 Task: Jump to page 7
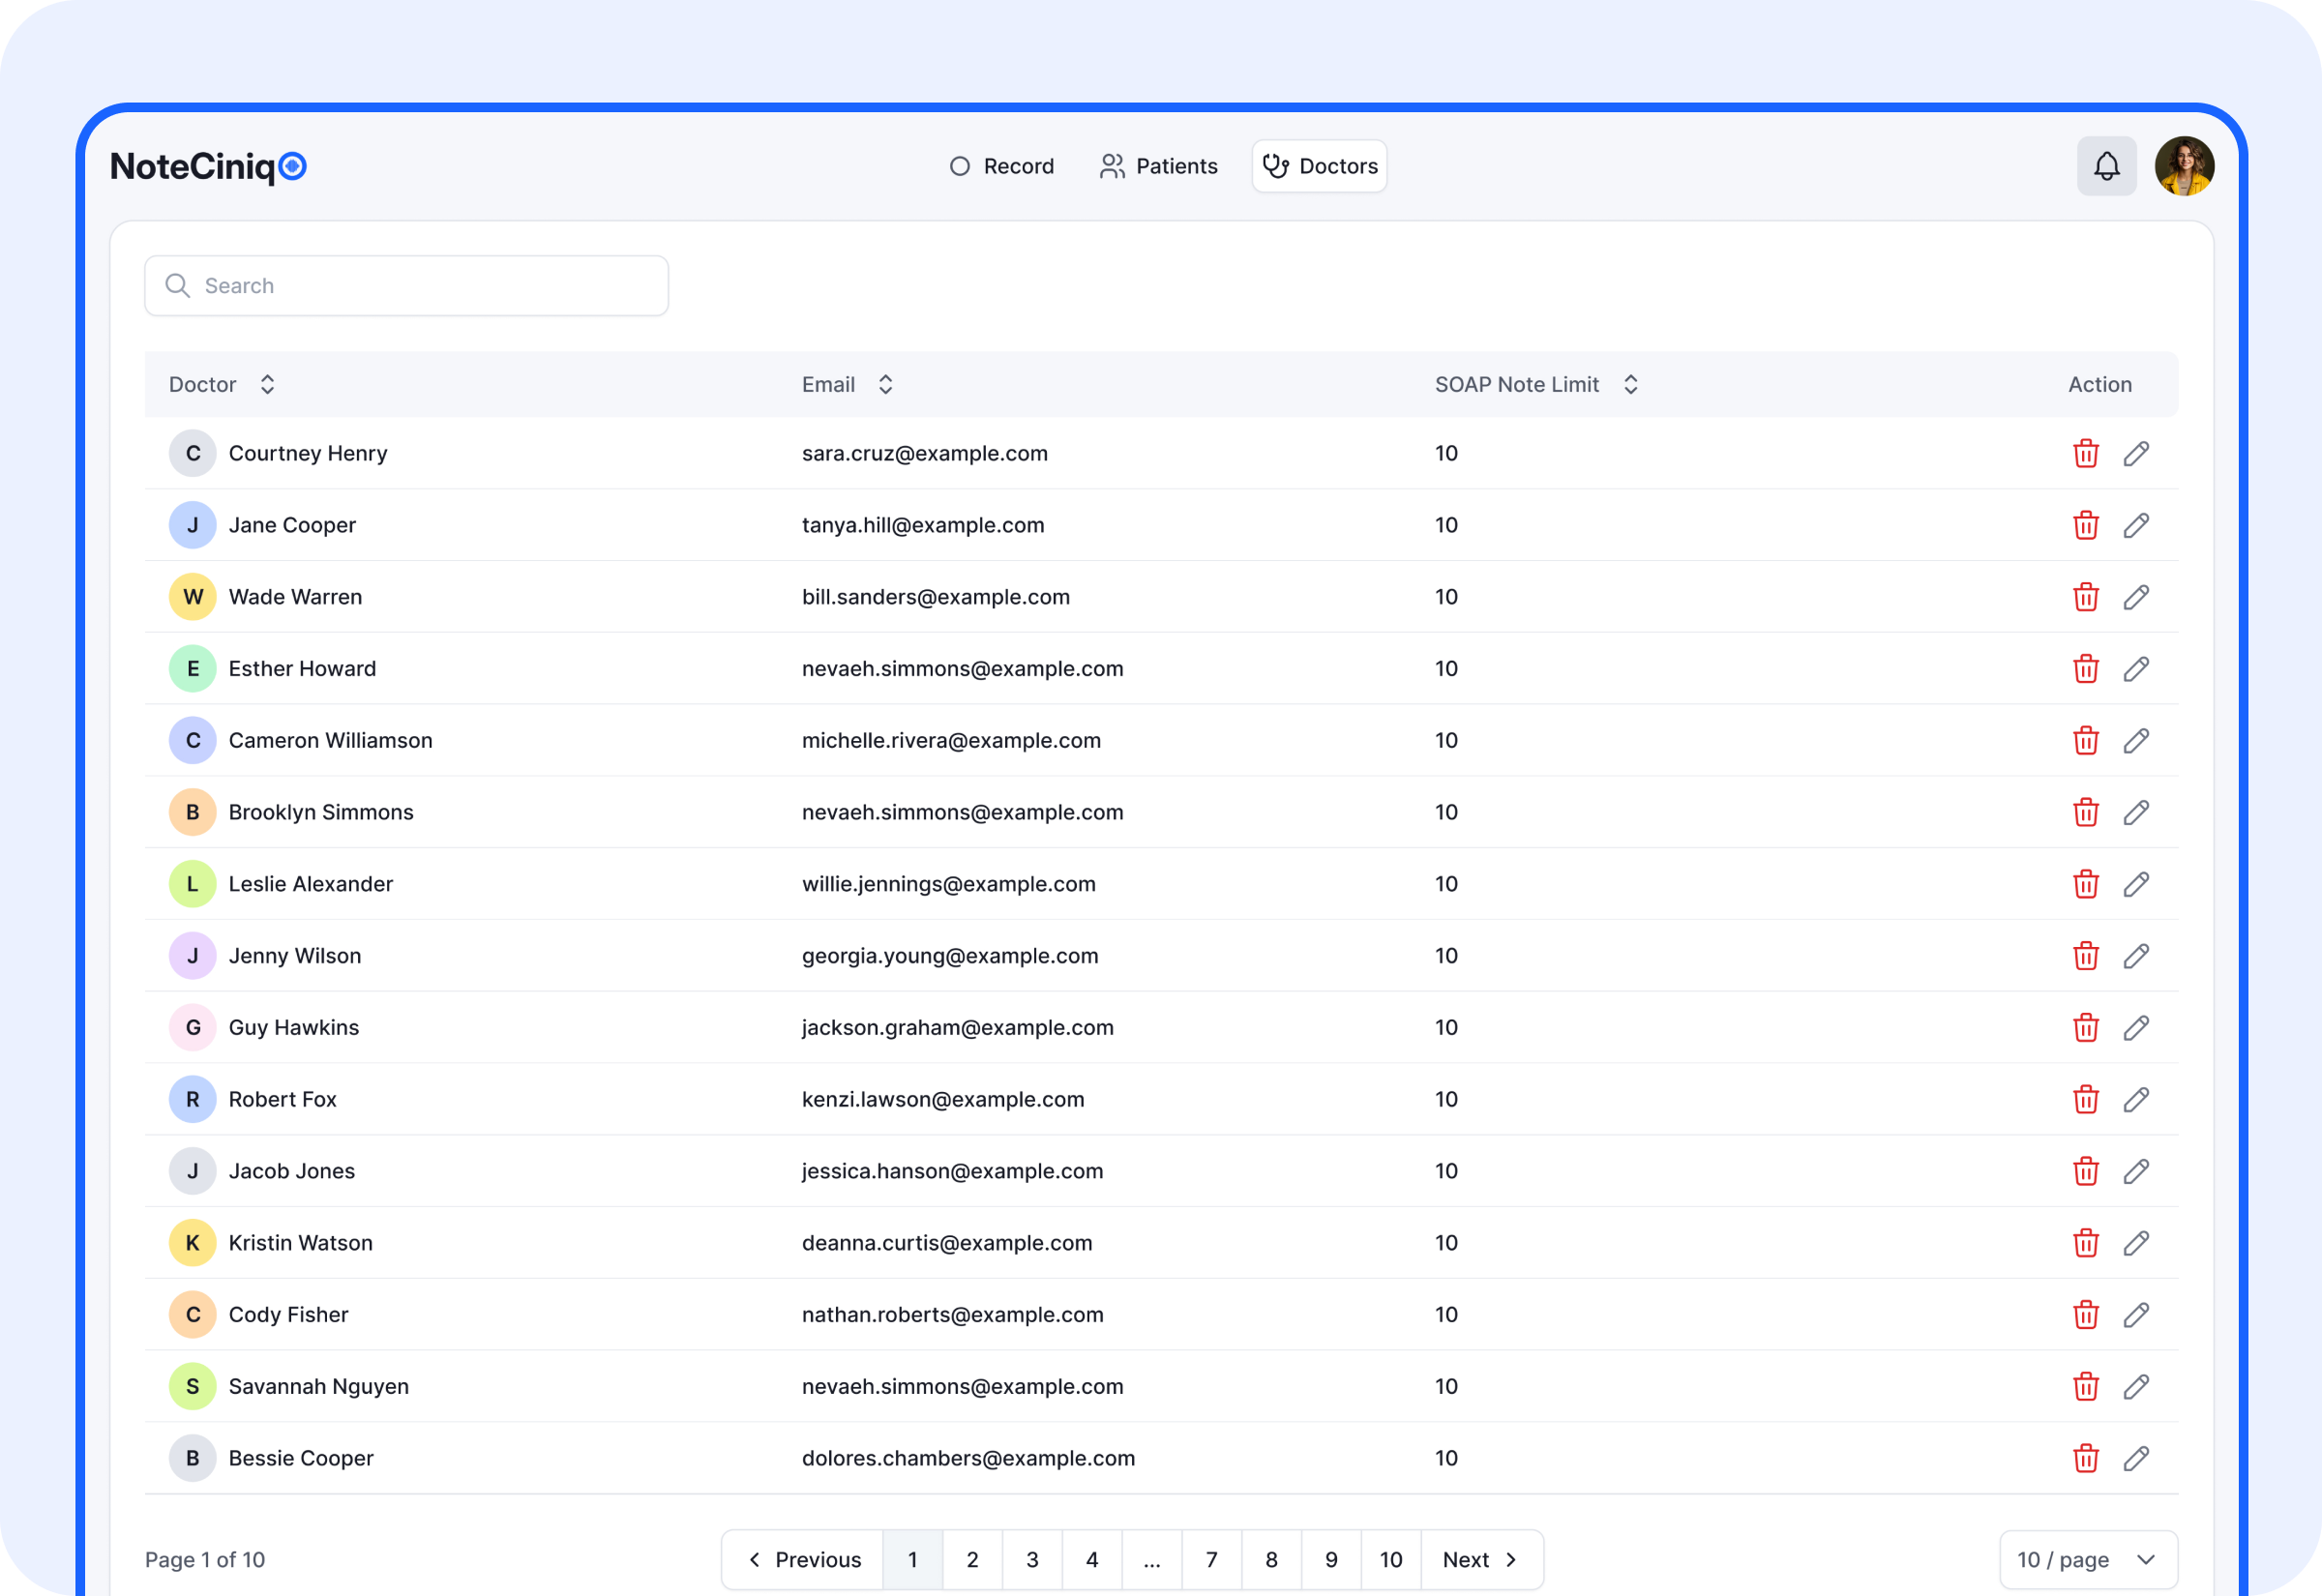tap(1211, 1559)
